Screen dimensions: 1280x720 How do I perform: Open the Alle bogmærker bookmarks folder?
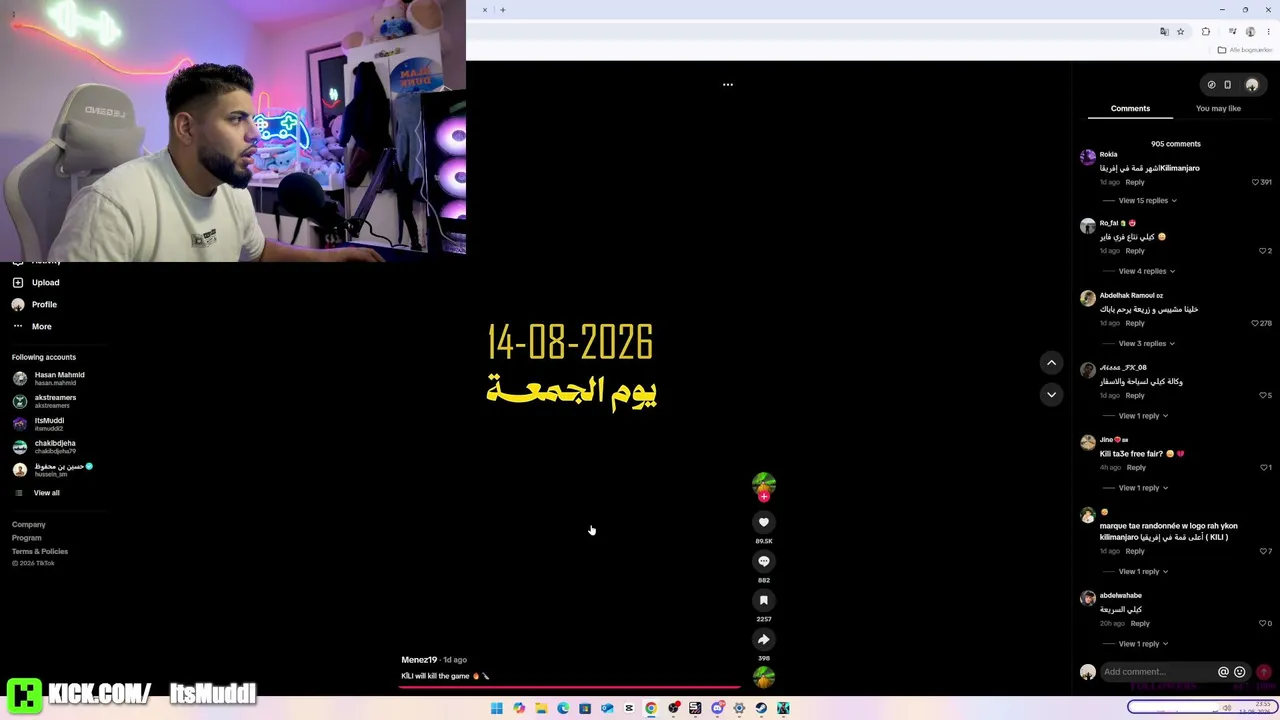(1245, 50)
